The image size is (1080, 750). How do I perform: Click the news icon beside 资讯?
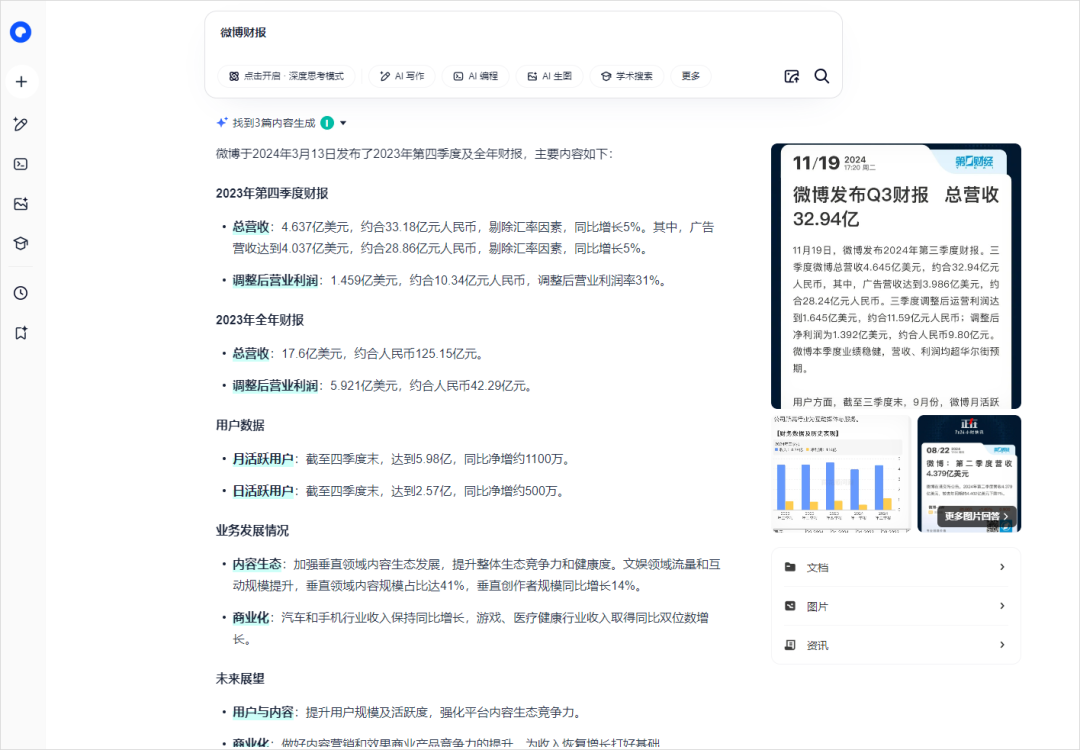pos(790,645)
